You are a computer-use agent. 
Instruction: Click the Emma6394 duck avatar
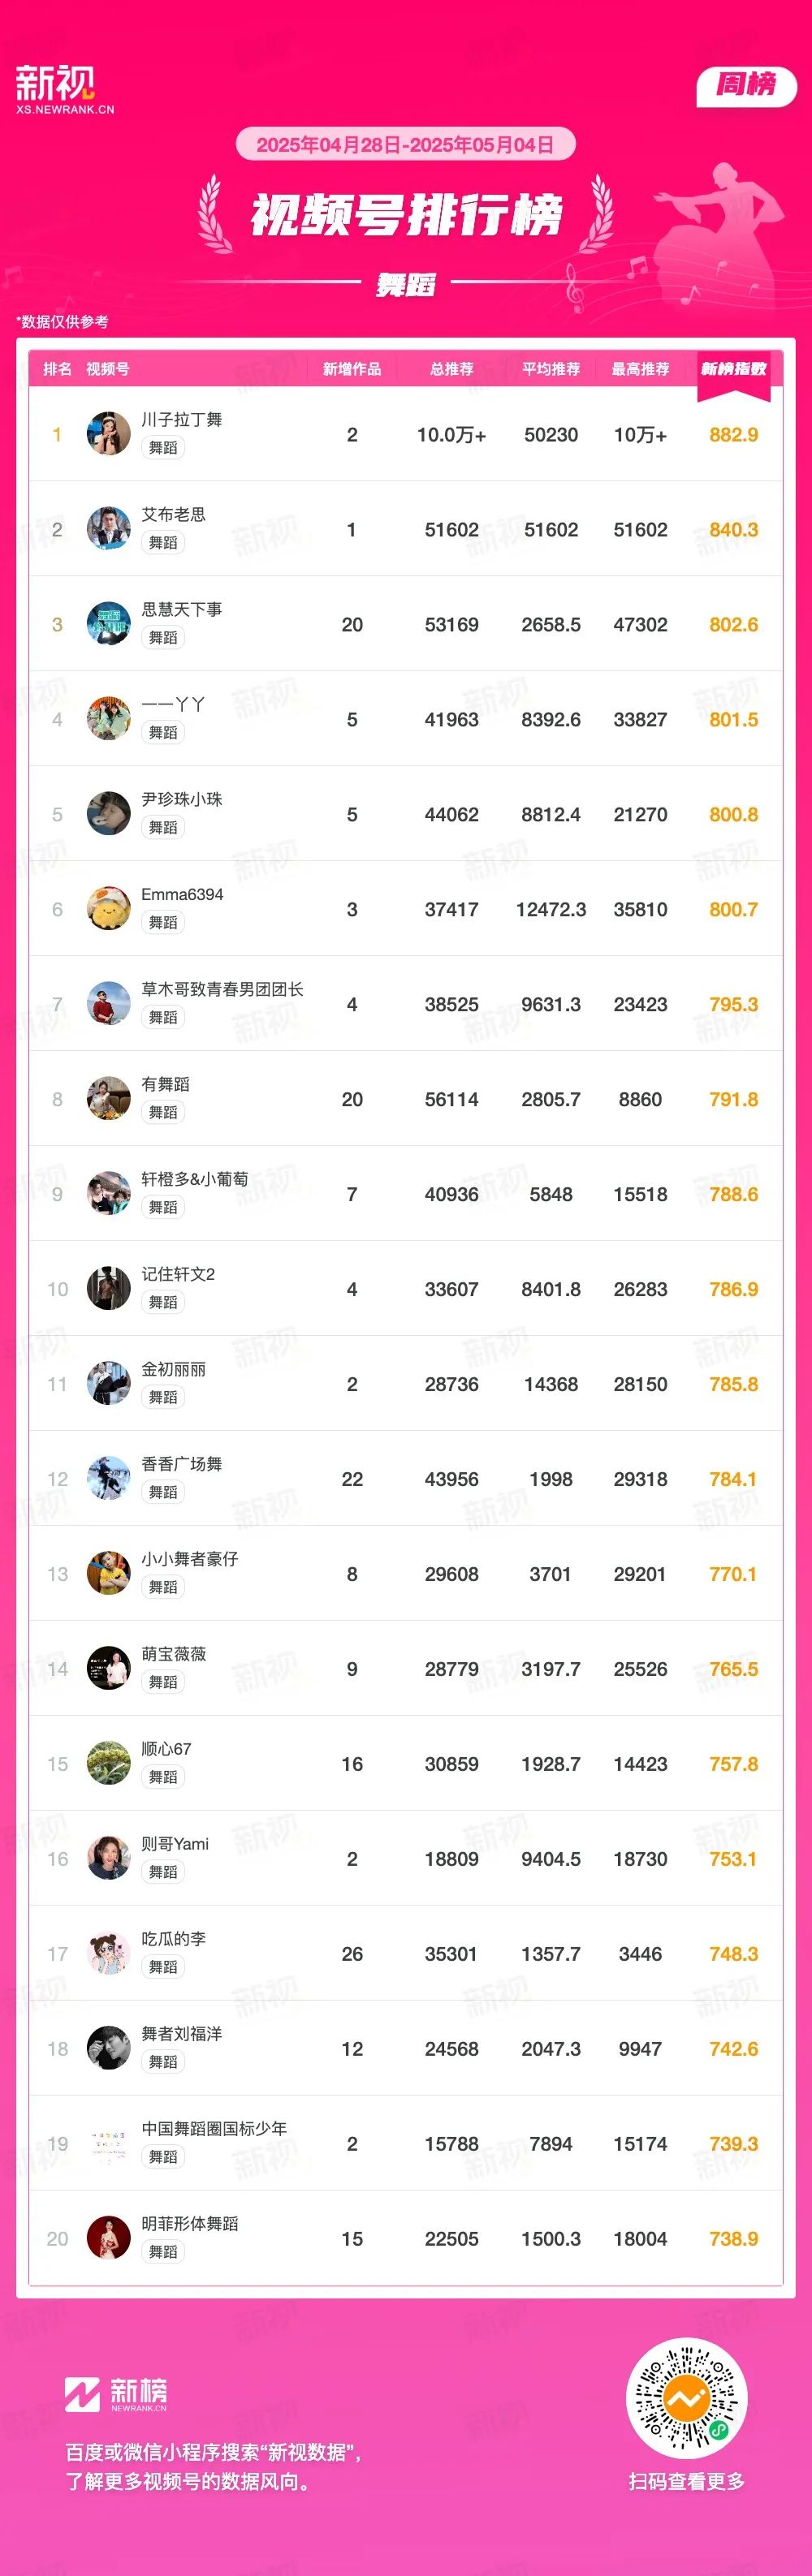click(x=109, y=908)
